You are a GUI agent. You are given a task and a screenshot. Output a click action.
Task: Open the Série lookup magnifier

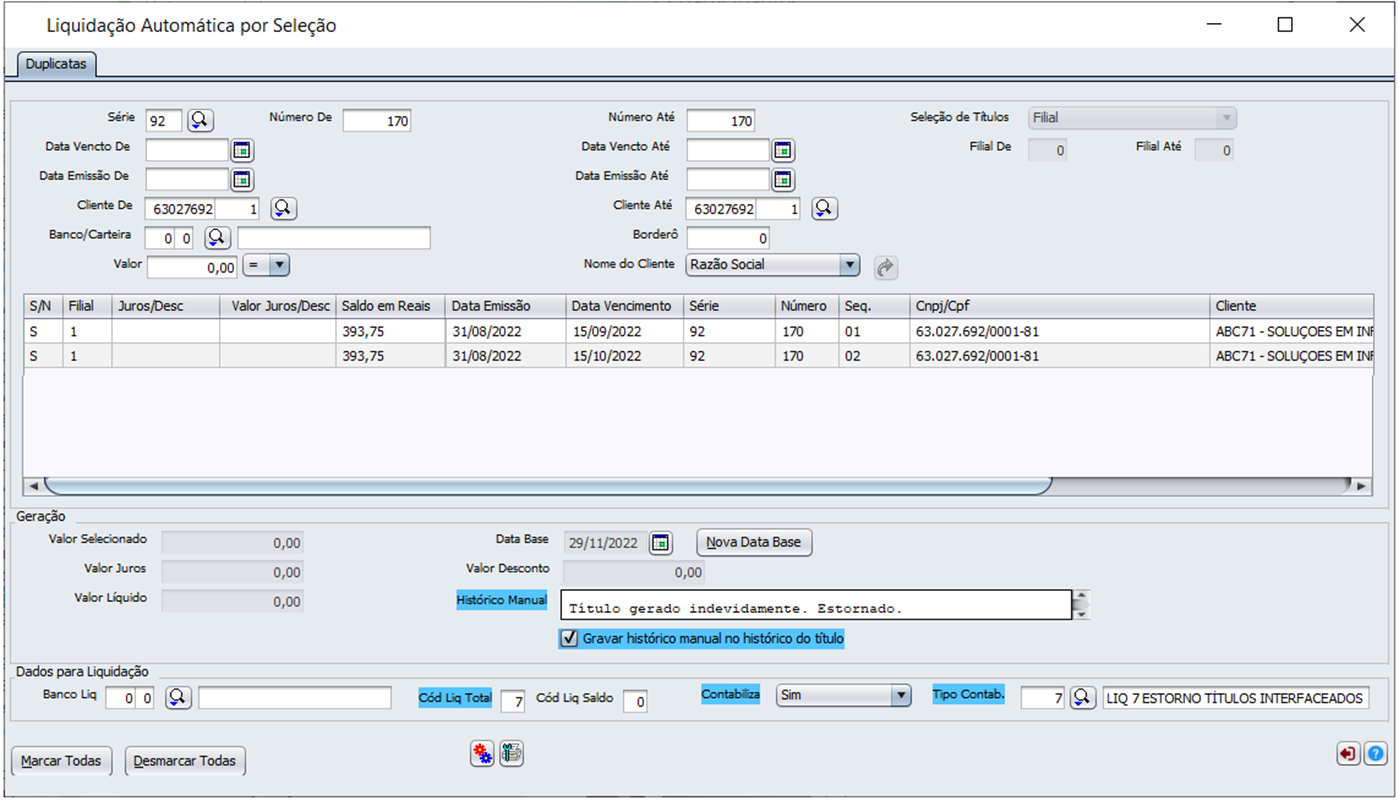200,120
